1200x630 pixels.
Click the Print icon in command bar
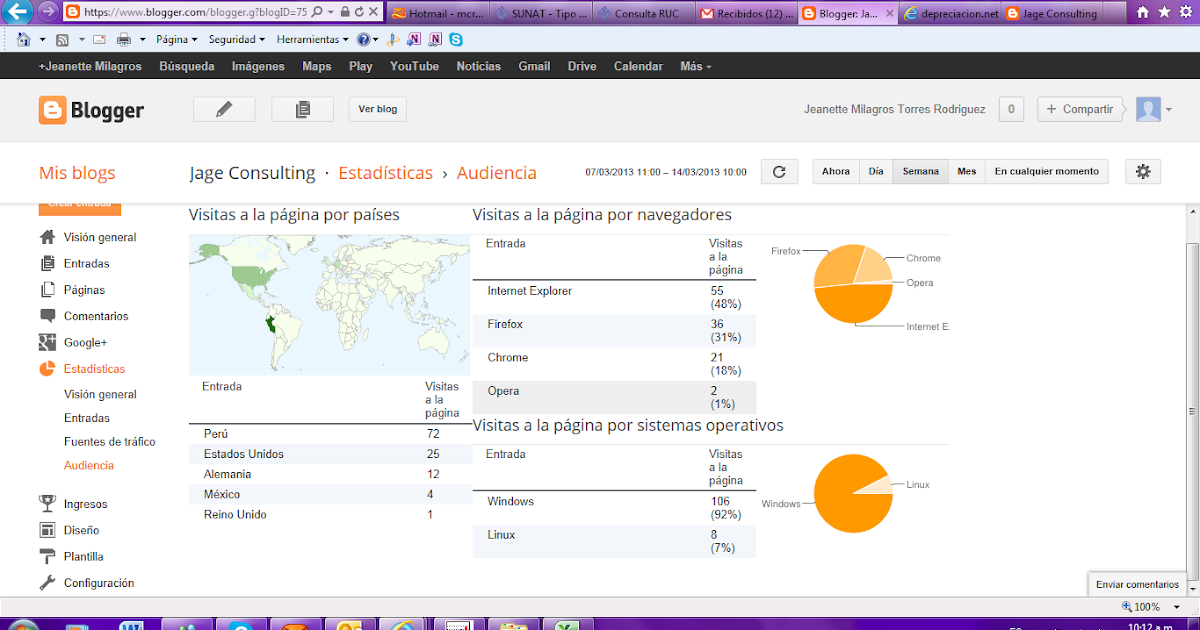point(124,39)
